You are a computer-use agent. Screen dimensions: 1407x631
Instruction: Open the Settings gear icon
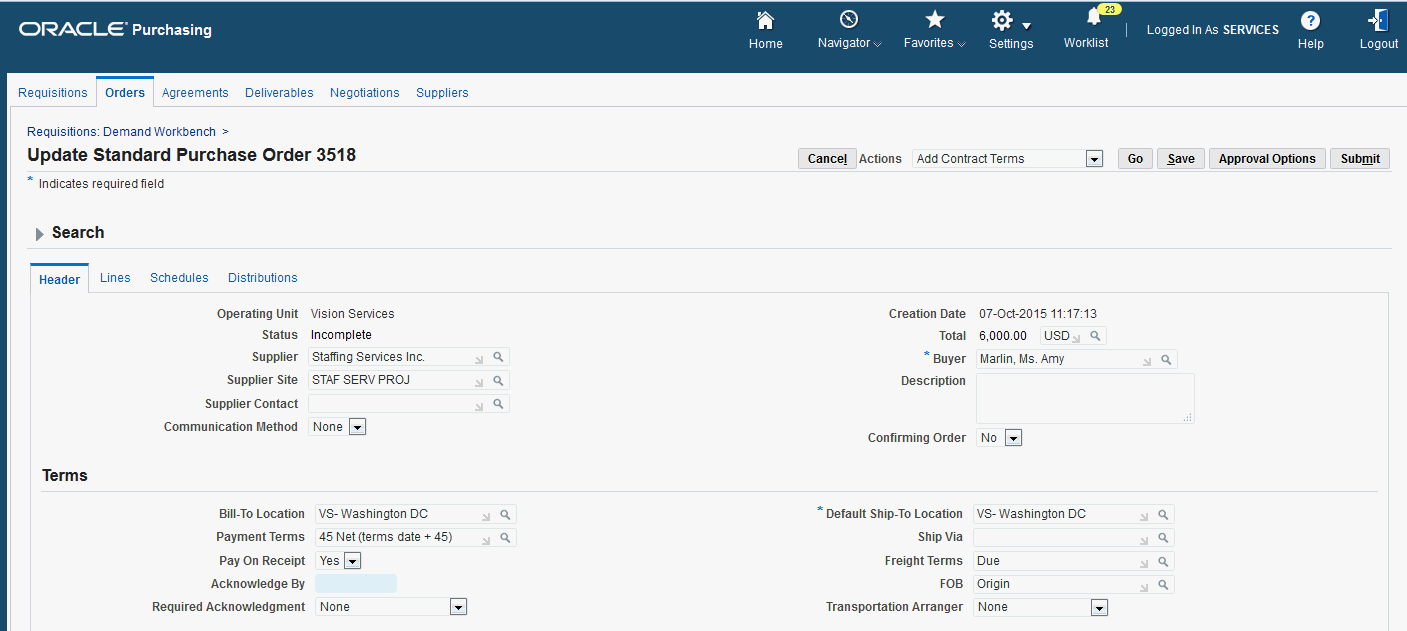pos(1002,21)
